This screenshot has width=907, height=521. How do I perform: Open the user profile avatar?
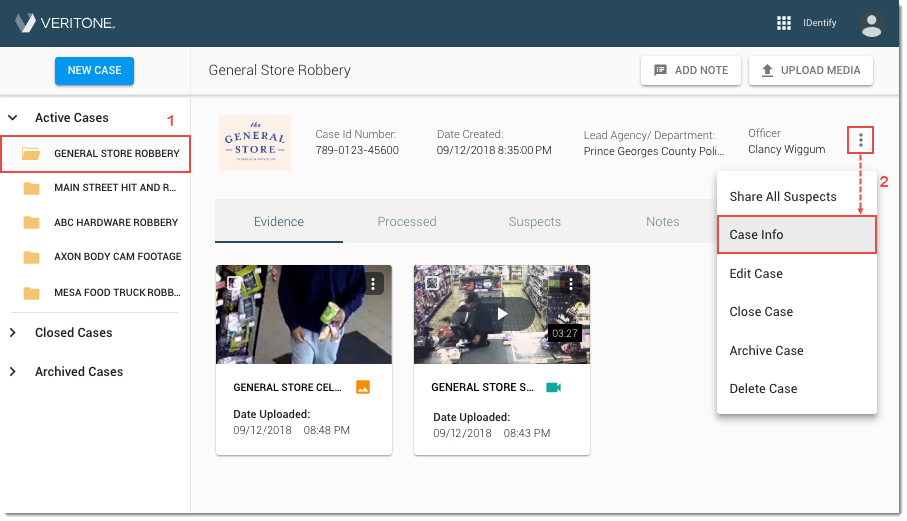click(871, 24)
